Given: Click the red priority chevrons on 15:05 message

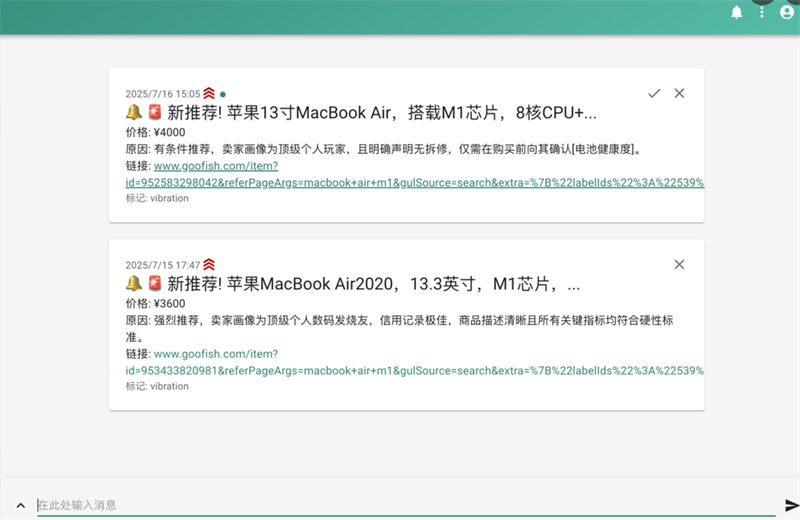Looking at the screenshot, I should [x=209, y=93].
